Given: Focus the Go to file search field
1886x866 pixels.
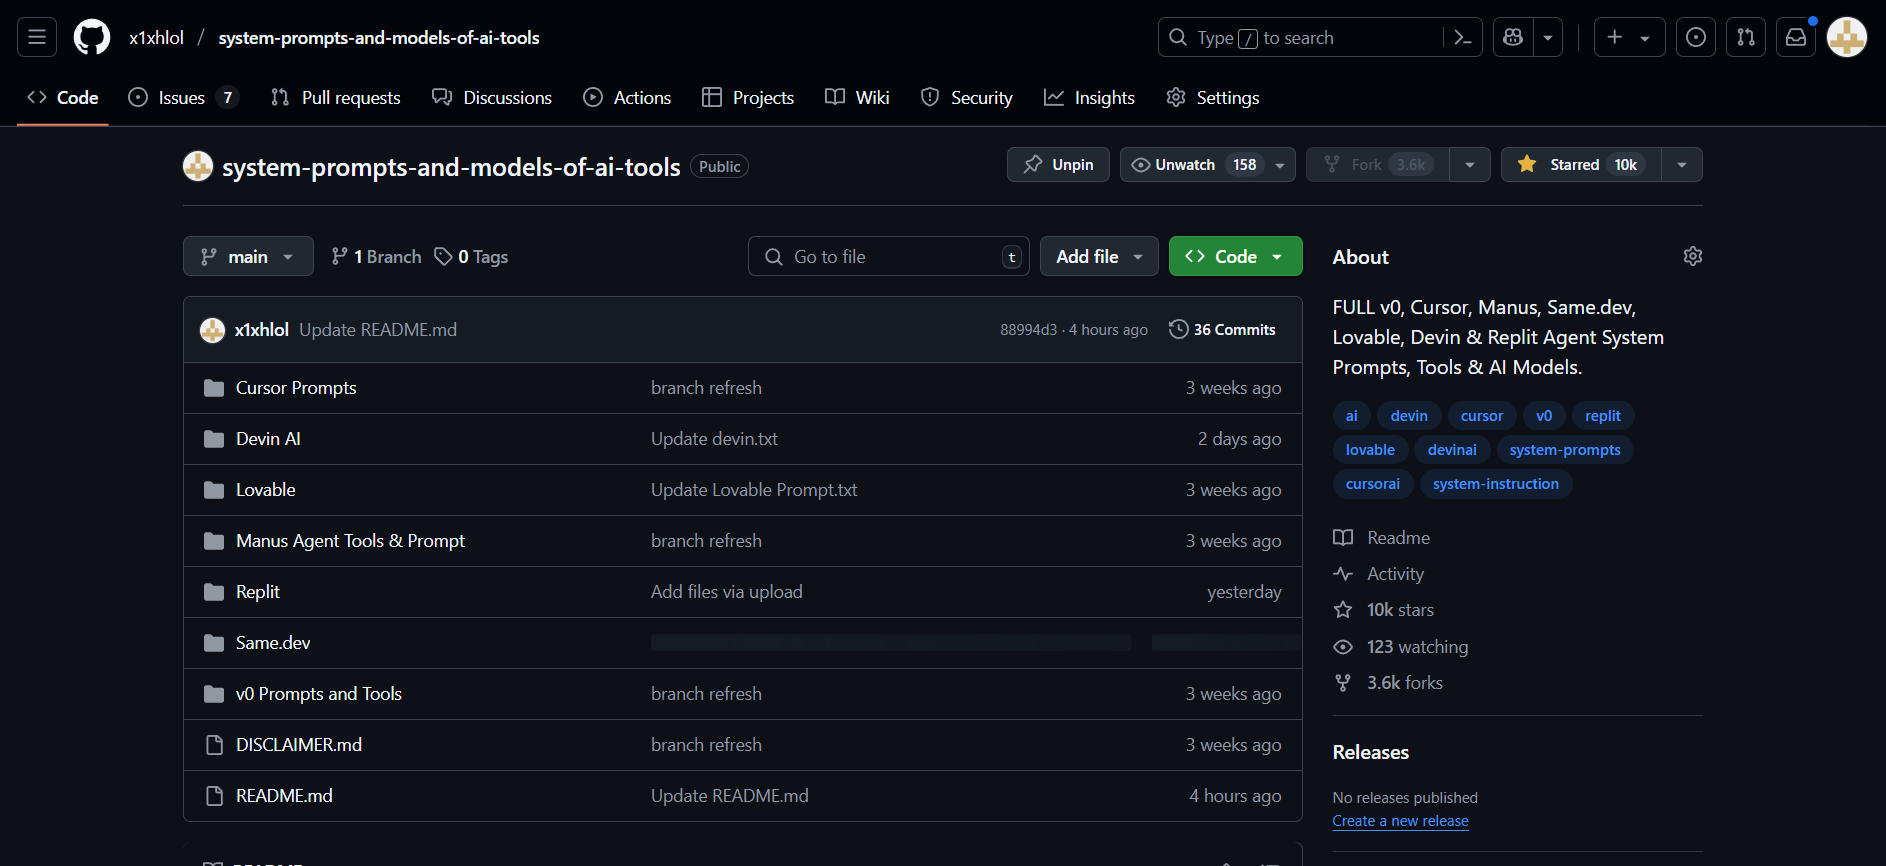Looking at the screenshot, I should 889,256.
